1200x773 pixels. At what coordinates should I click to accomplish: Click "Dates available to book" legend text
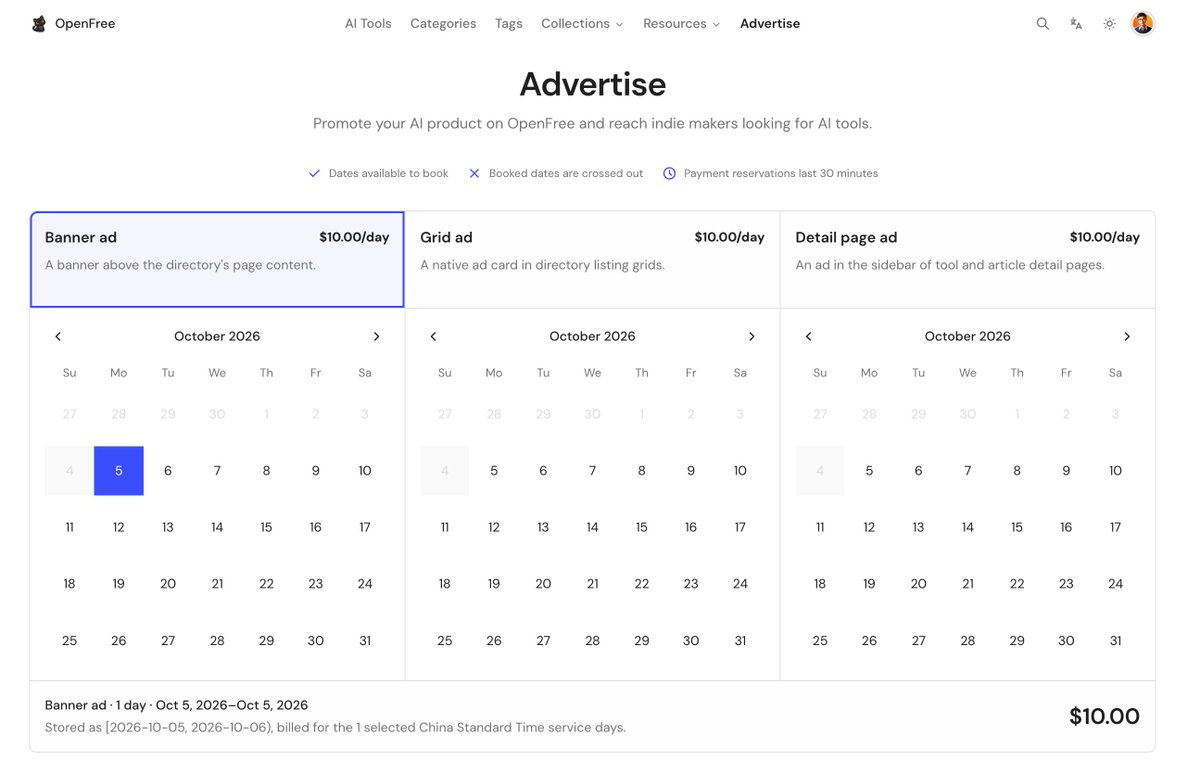(389, 173)
